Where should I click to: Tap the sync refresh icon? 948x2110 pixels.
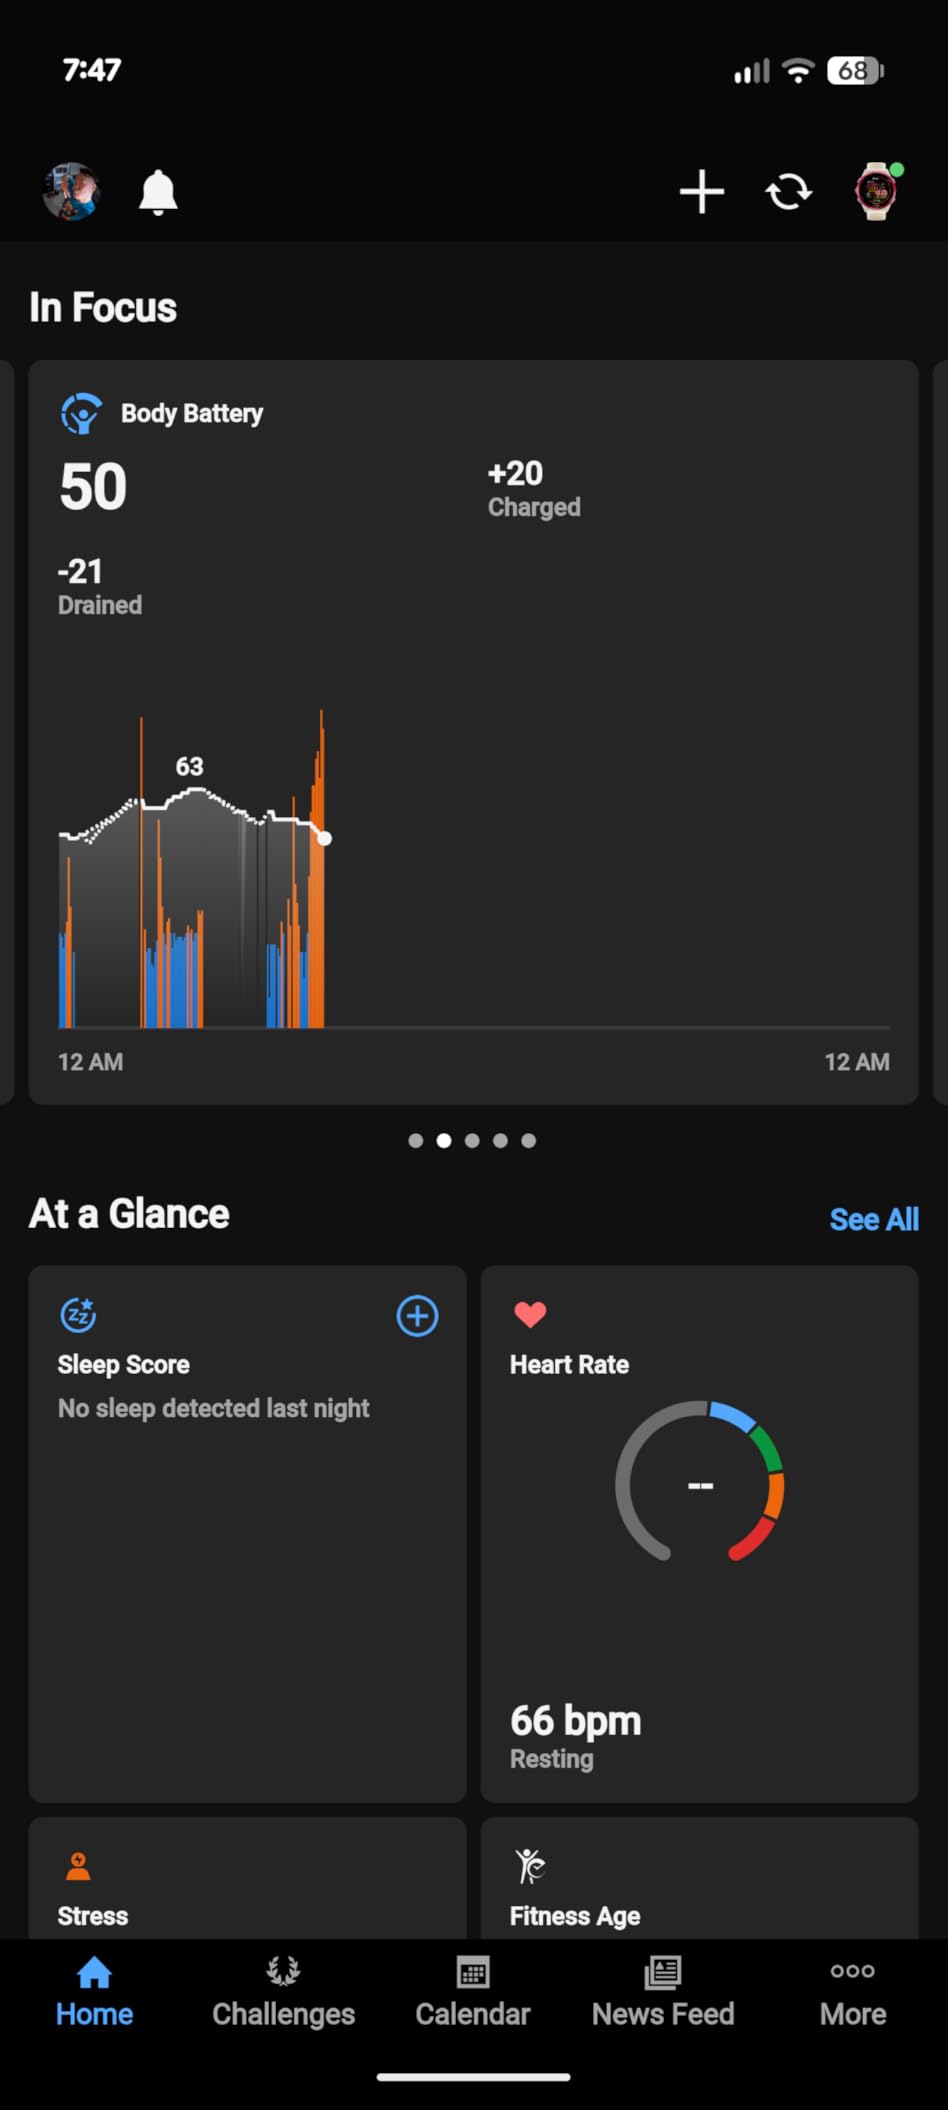pyautogui.click(x=788, y=191)
